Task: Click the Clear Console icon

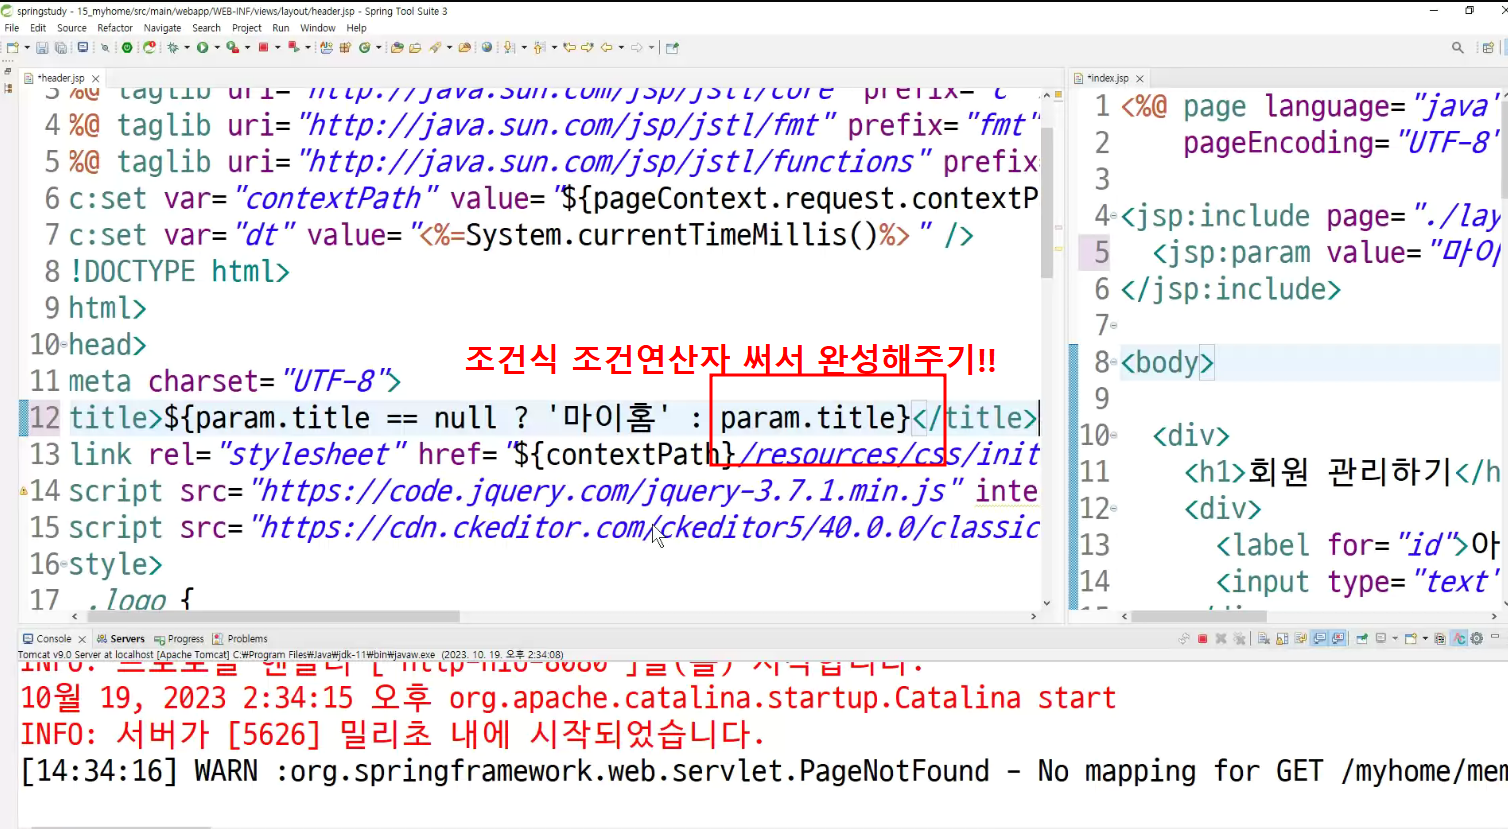Action: (1263, 638)
